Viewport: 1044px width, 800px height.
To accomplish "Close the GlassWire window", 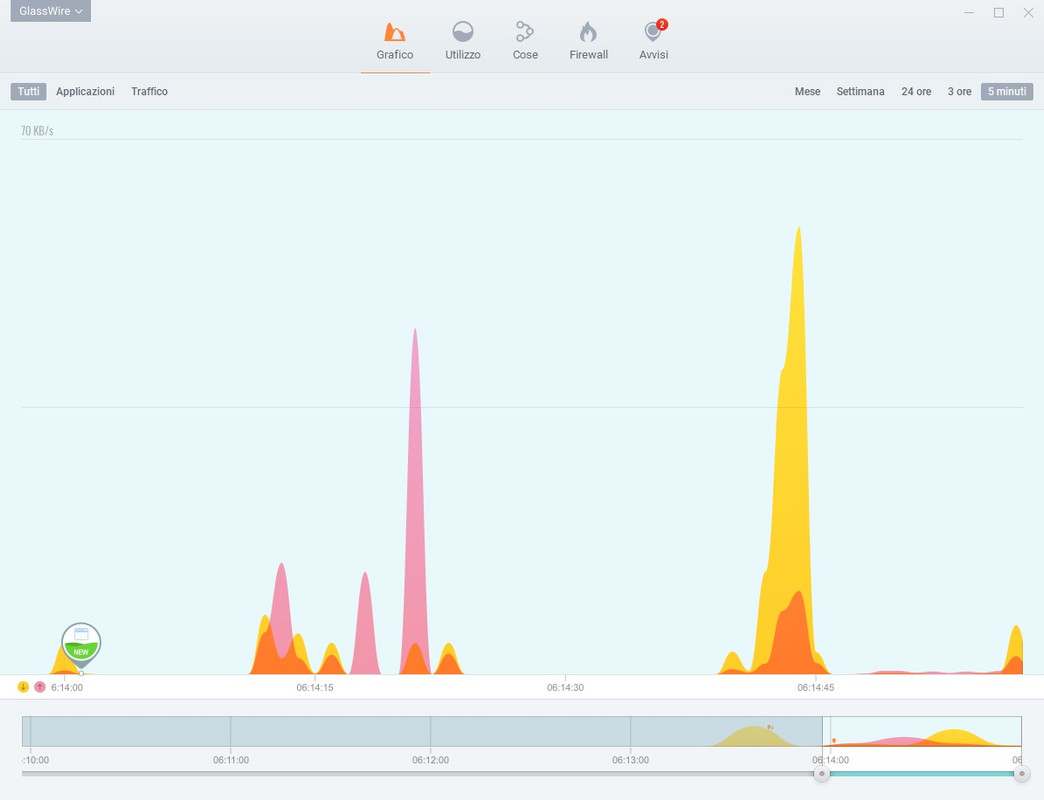I will coord(1028,12).
